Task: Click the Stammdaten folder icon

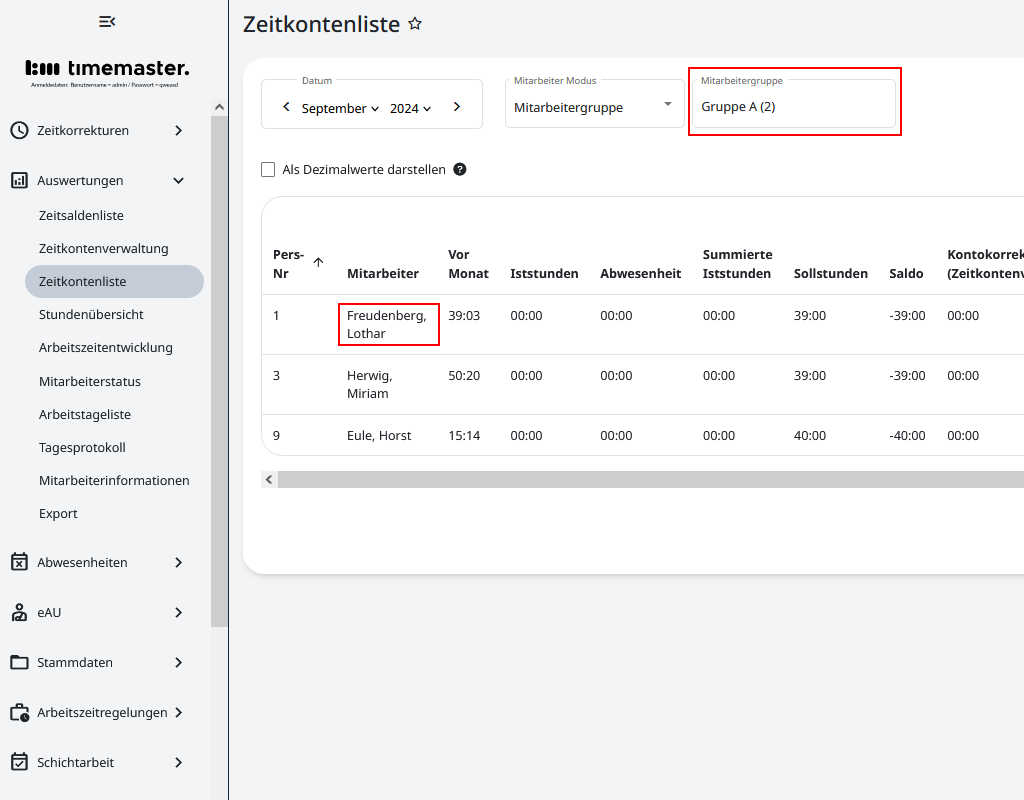Action: (x=19, y=662)
